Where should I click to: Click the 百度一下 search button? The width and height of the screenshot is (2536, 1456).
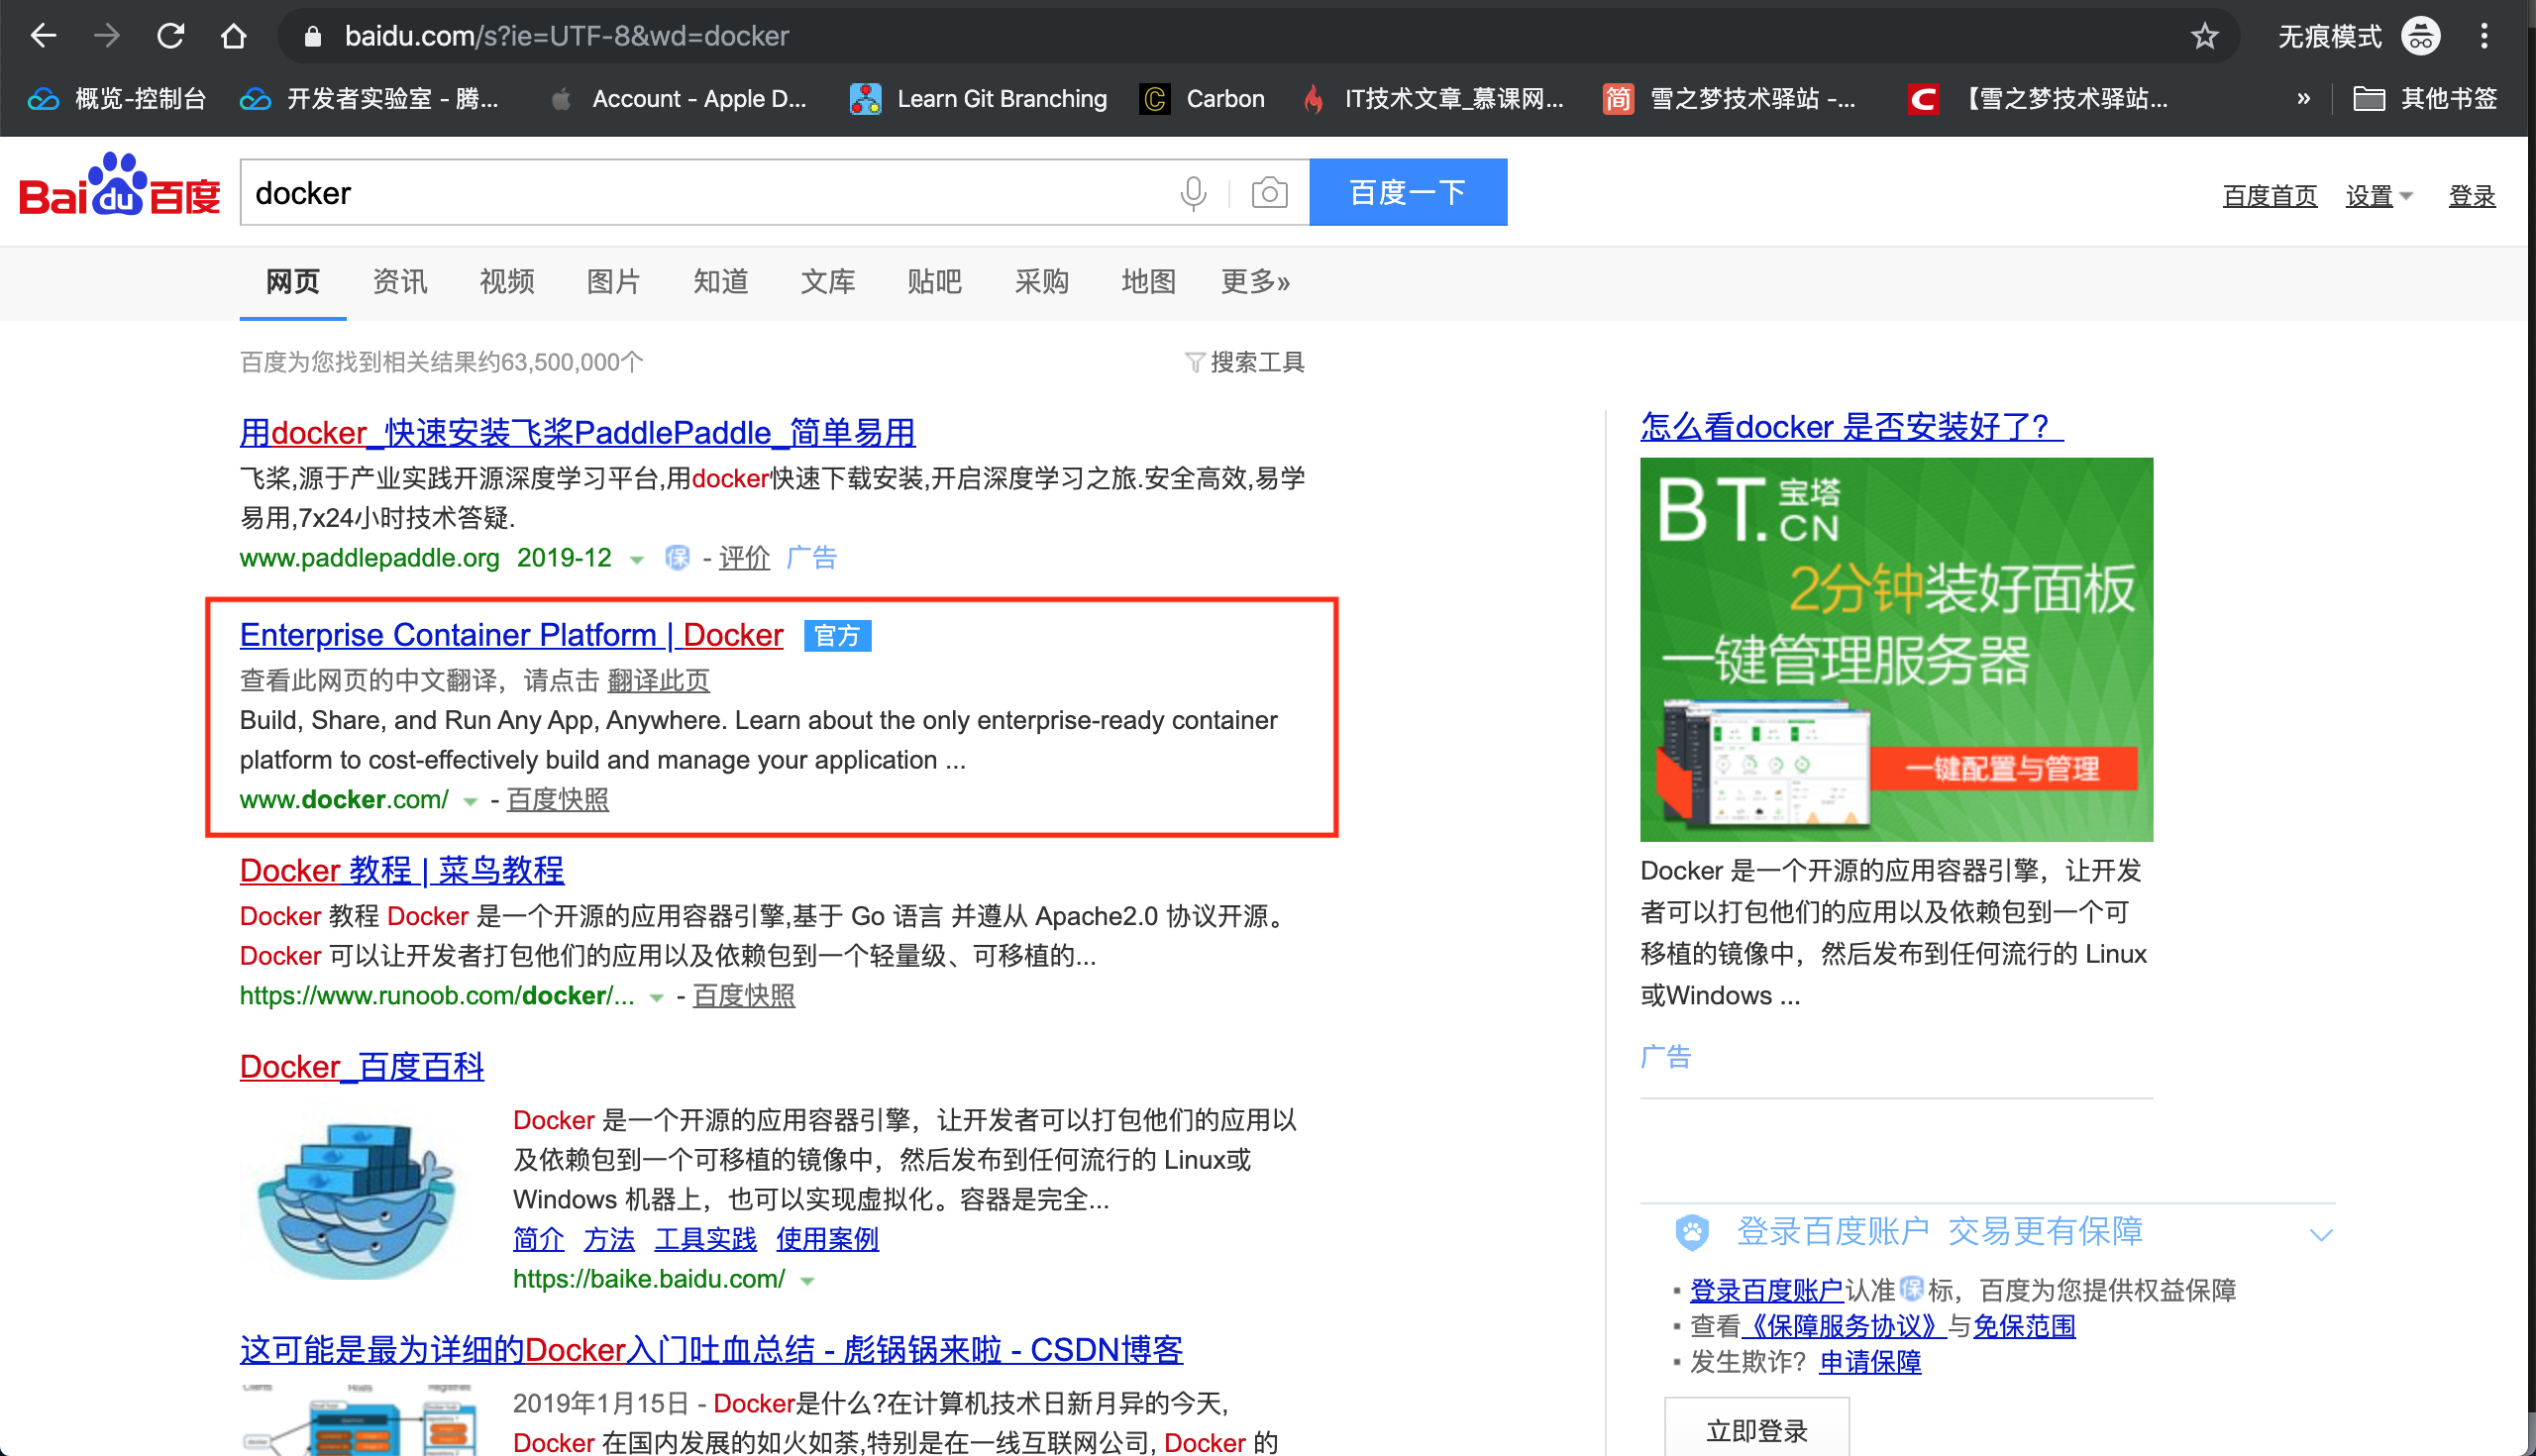click(1407, 192)
